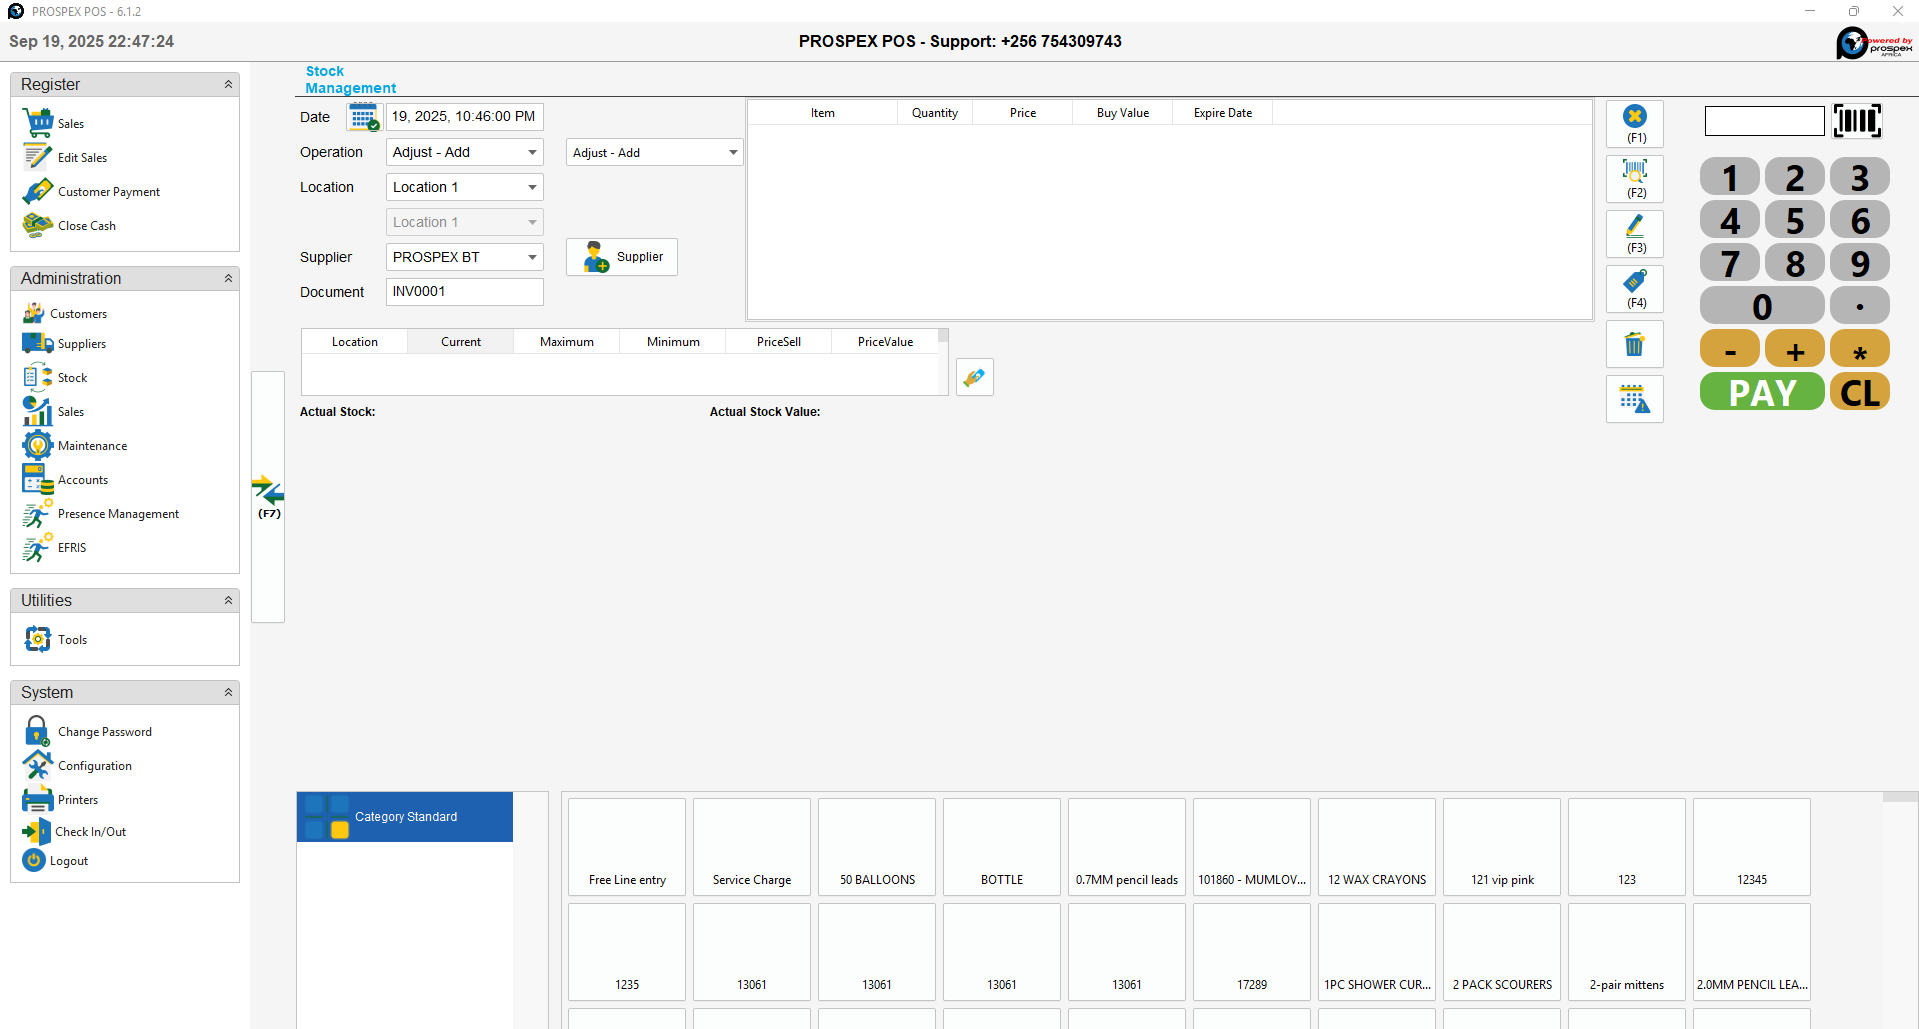
Task: Click the calendar date picker icon
Action: 363,117
